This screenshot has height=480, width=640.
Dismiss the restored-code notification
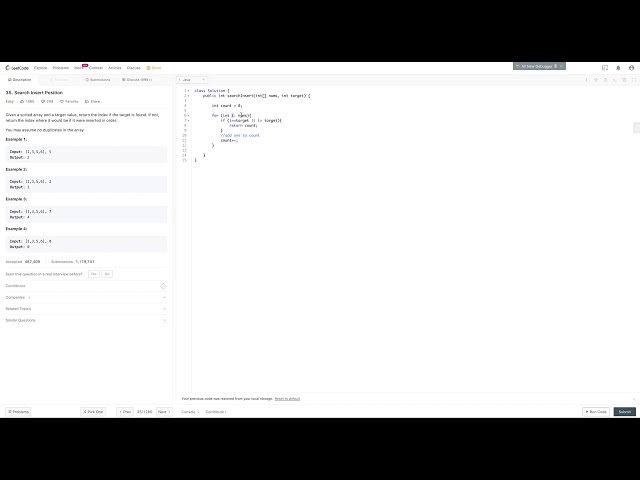[634, 399]
